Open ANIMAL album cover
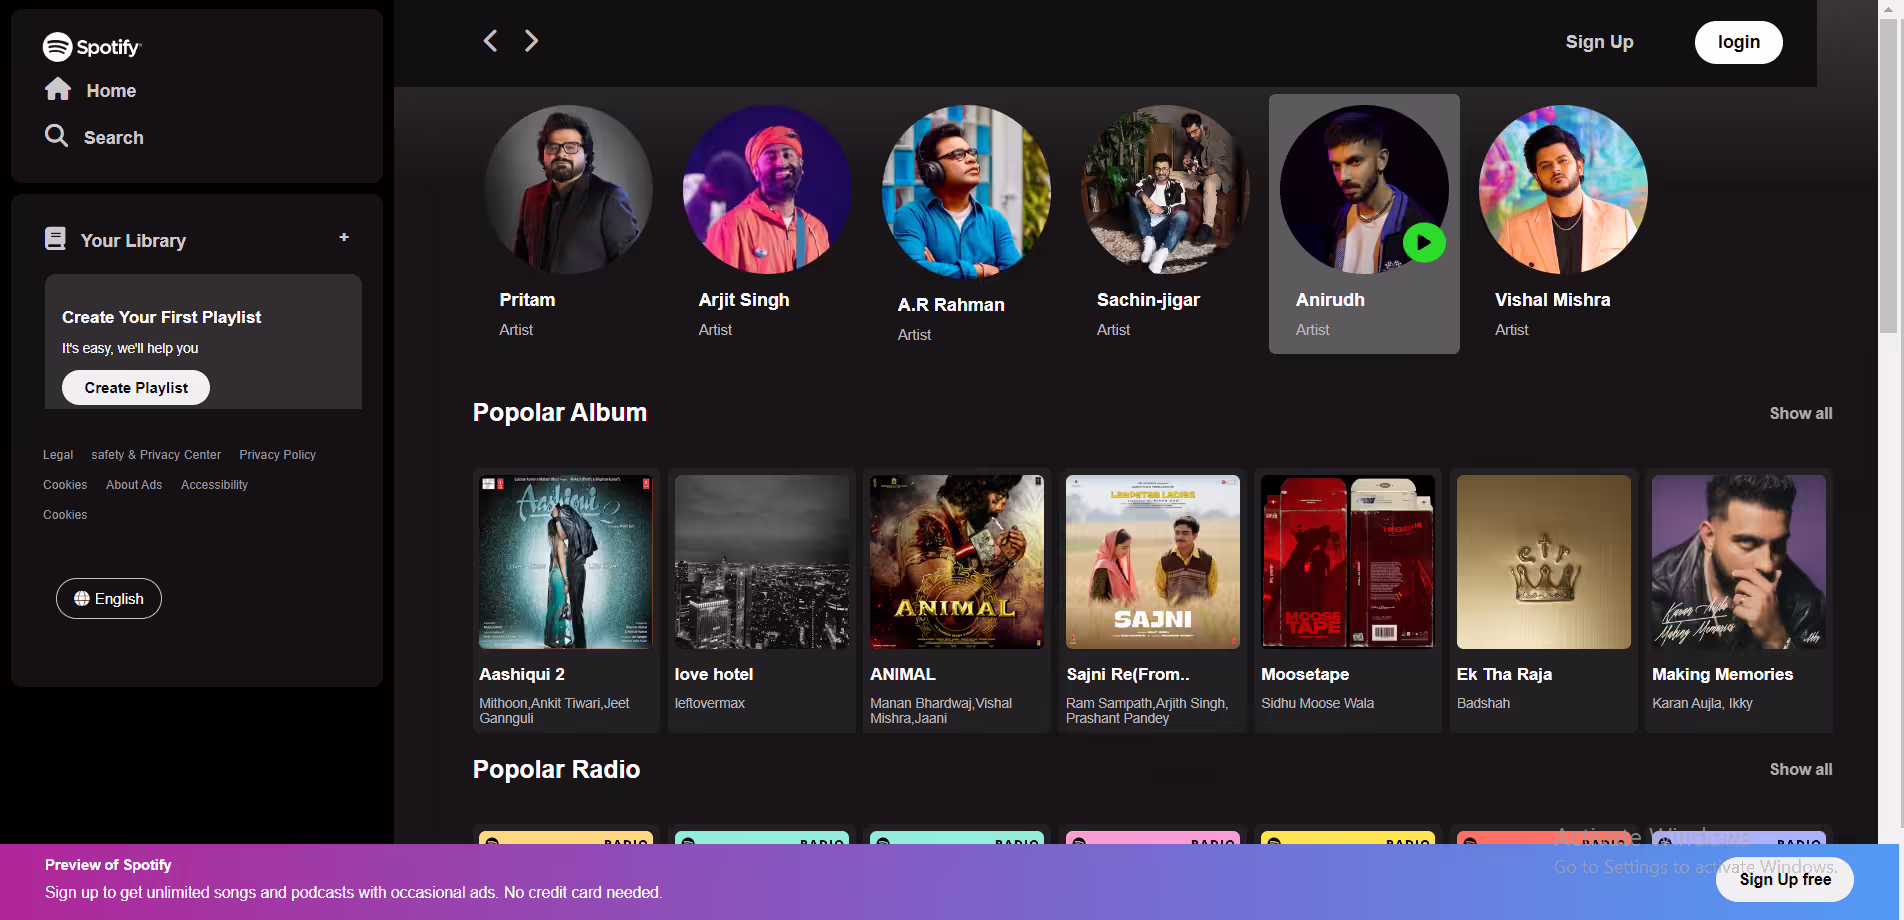 [957, 562]
